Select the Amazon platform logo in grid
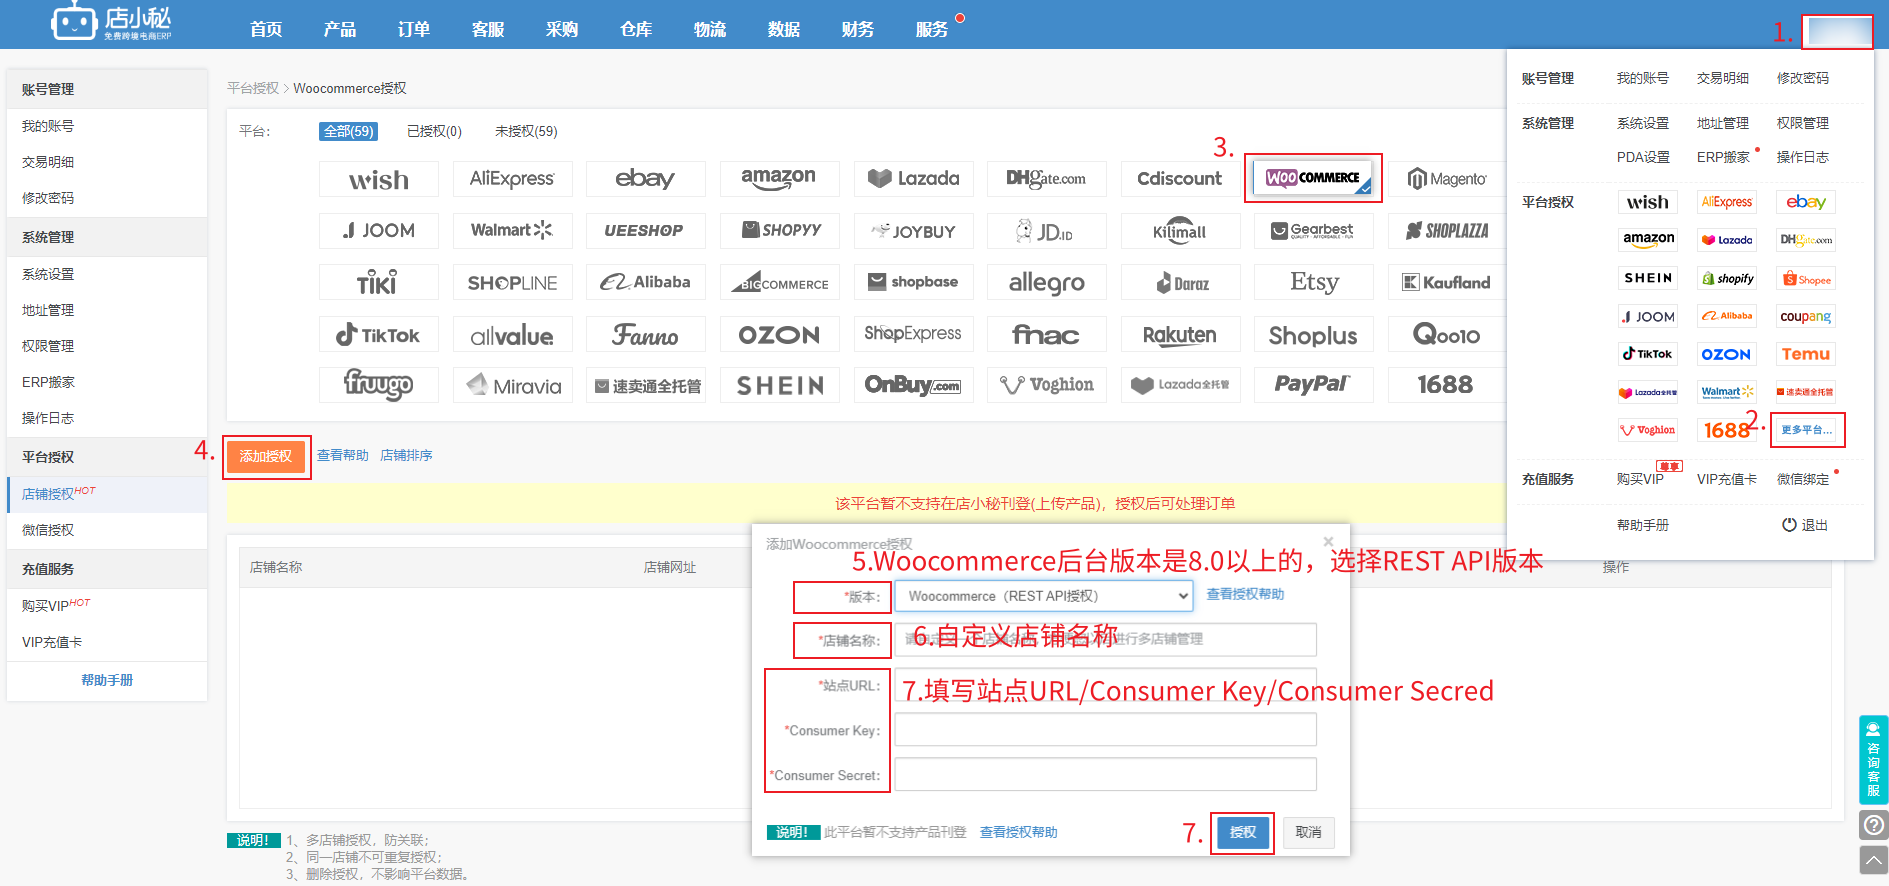Screen dimensions: 1889x886 [779, 179]
